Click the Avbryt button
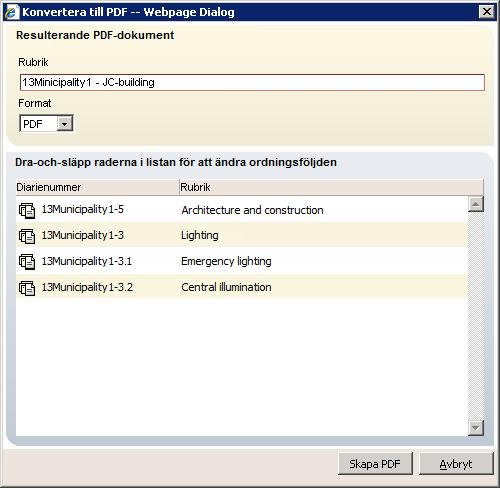The image size is (500, 488). click(x=456, y=464)
